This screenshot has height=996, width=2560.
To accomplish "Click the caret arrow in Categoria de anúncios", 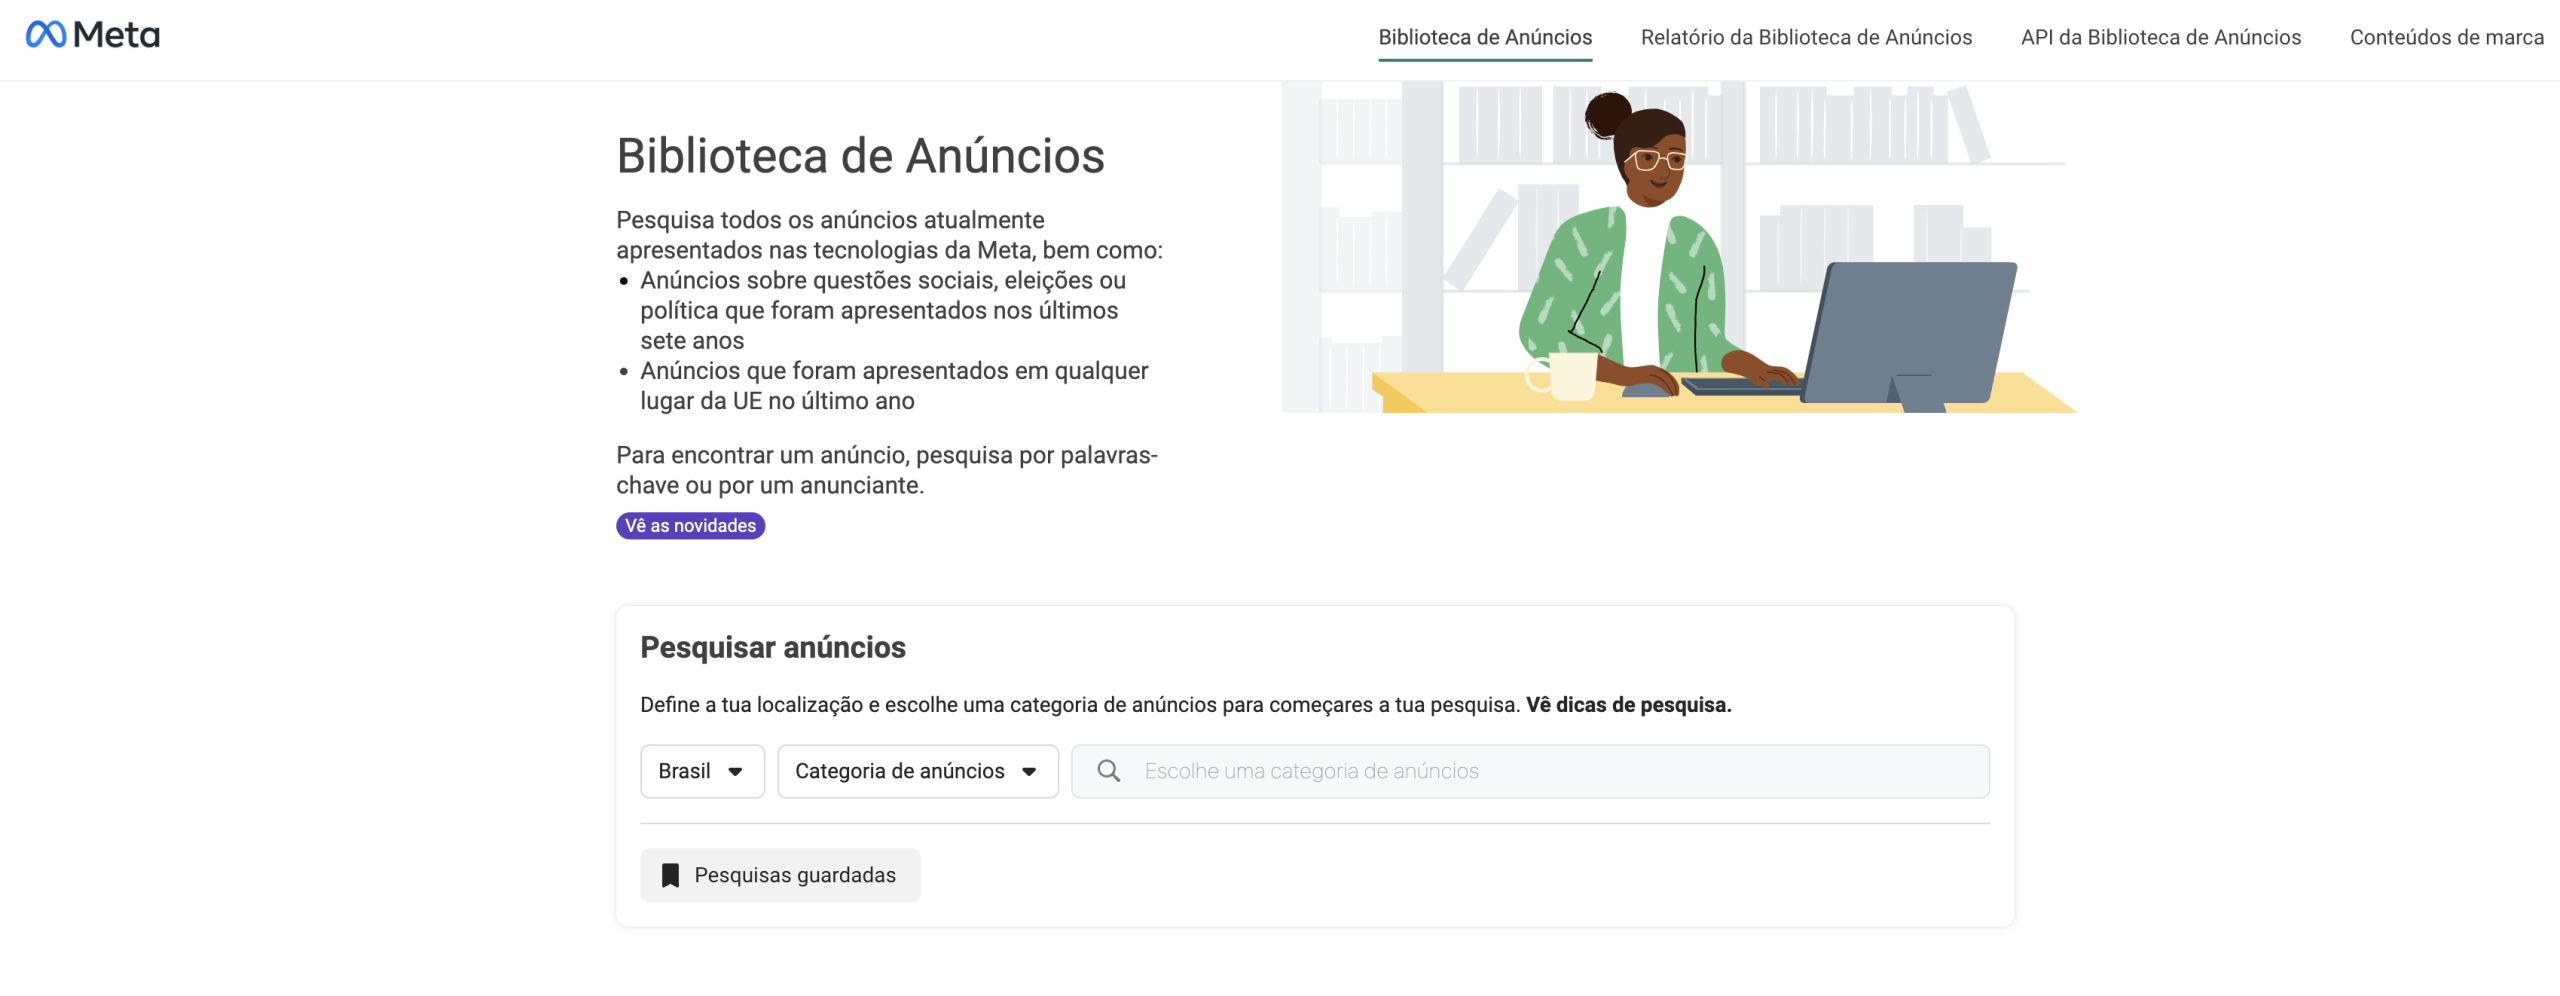I will [x=1029, y=772].
